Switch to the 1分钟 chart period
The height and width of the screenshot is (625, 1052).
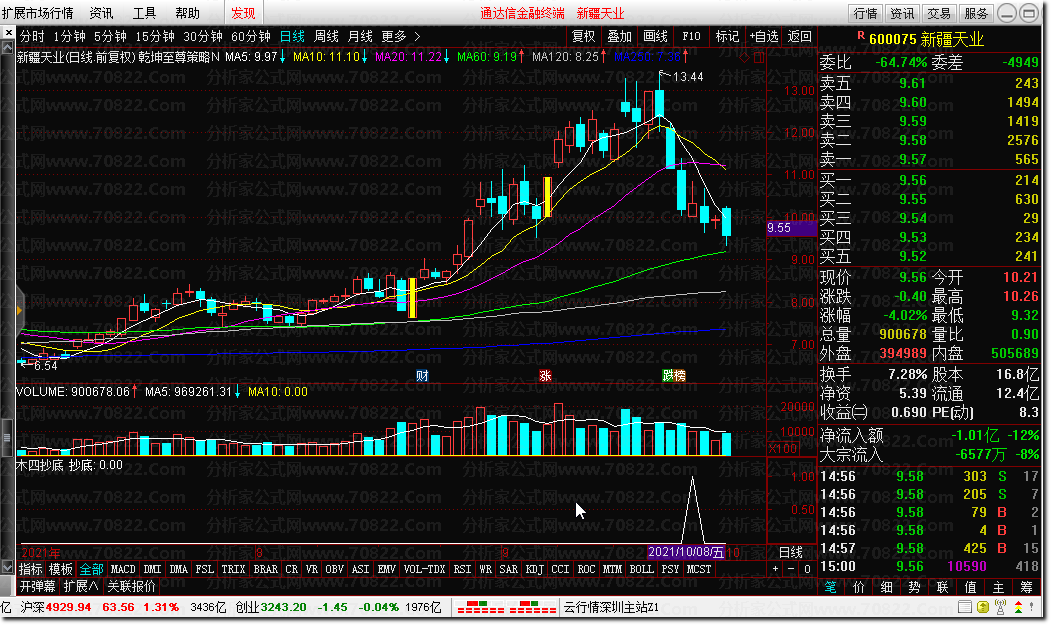coord(70,36)
